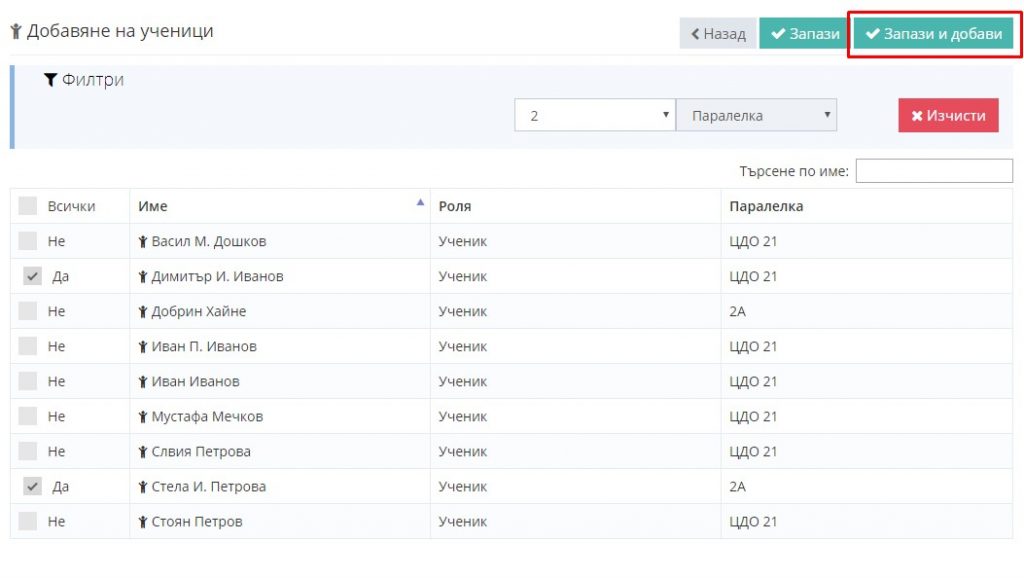Expand the Паралелка filter dropdown
The width and height of the screenshot is (1024, 578).
click(x=756, y=115)
